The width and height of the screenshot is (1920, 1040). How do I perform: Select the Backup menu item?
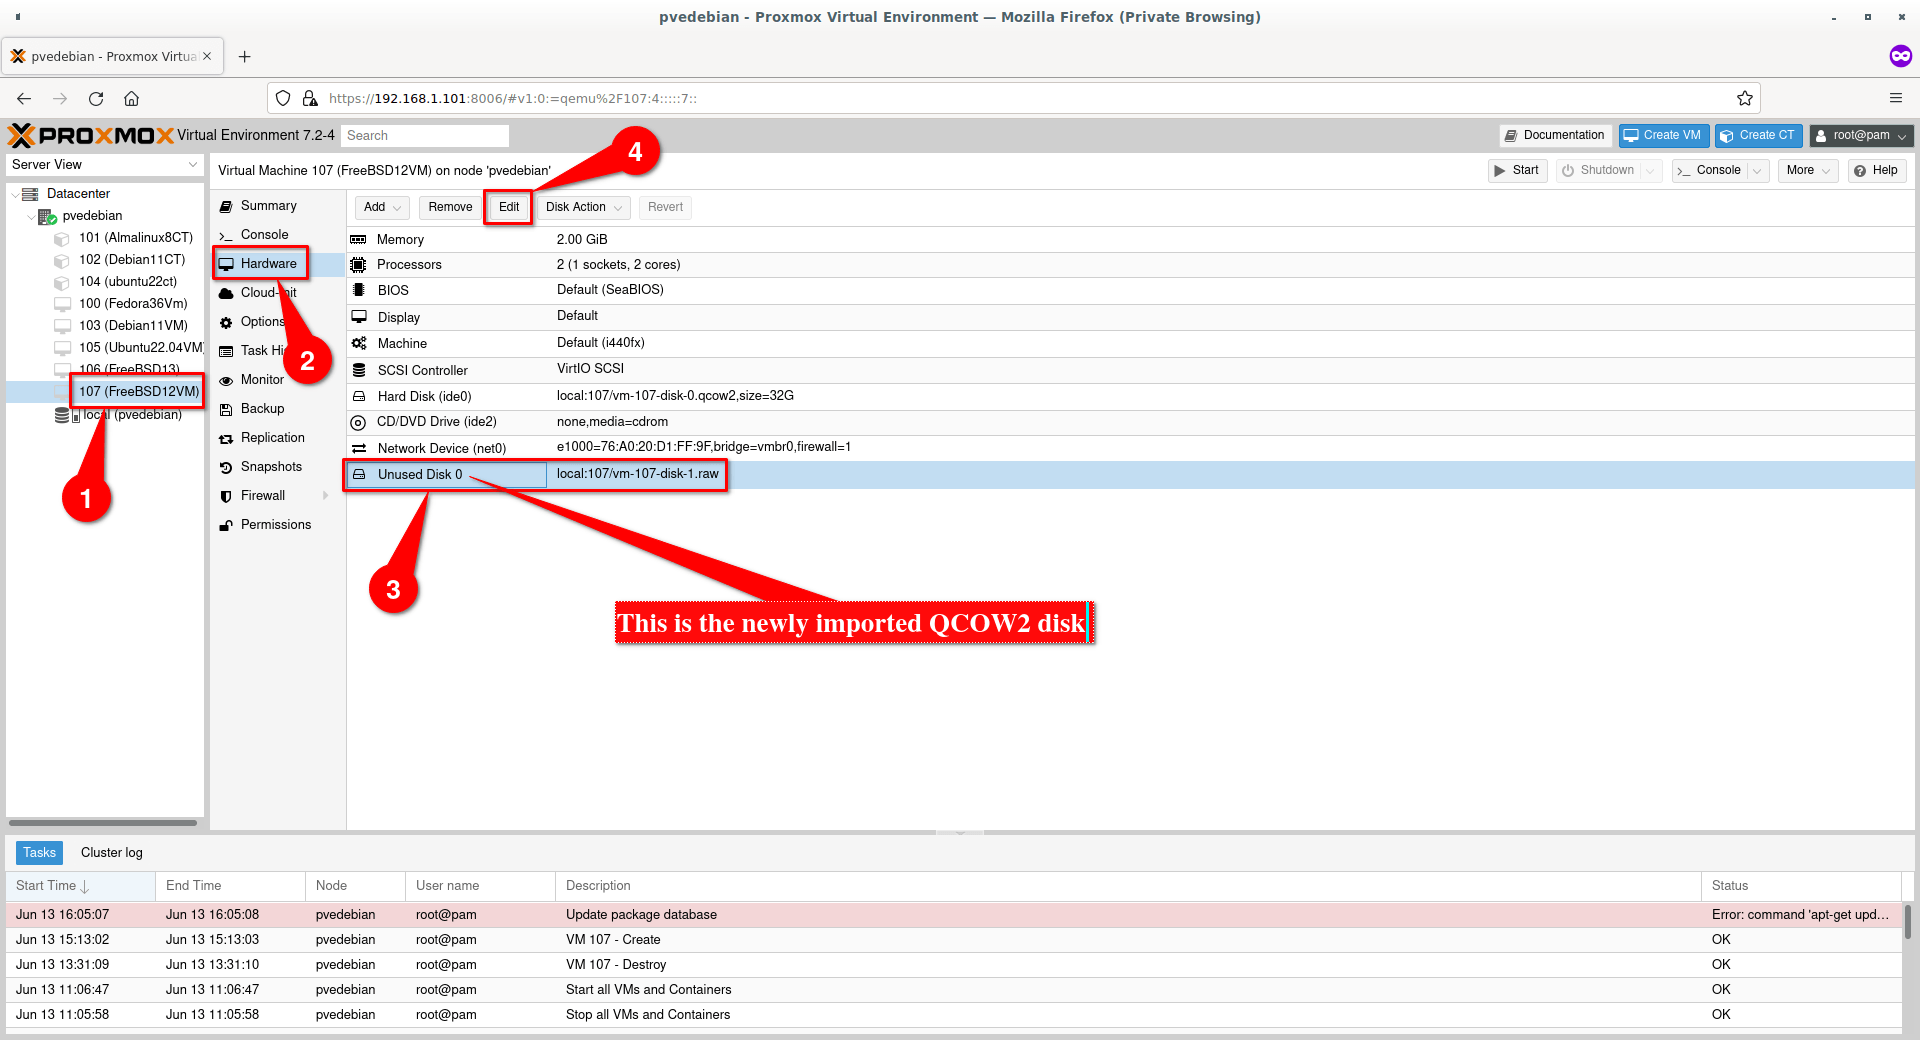coord(262,408)
